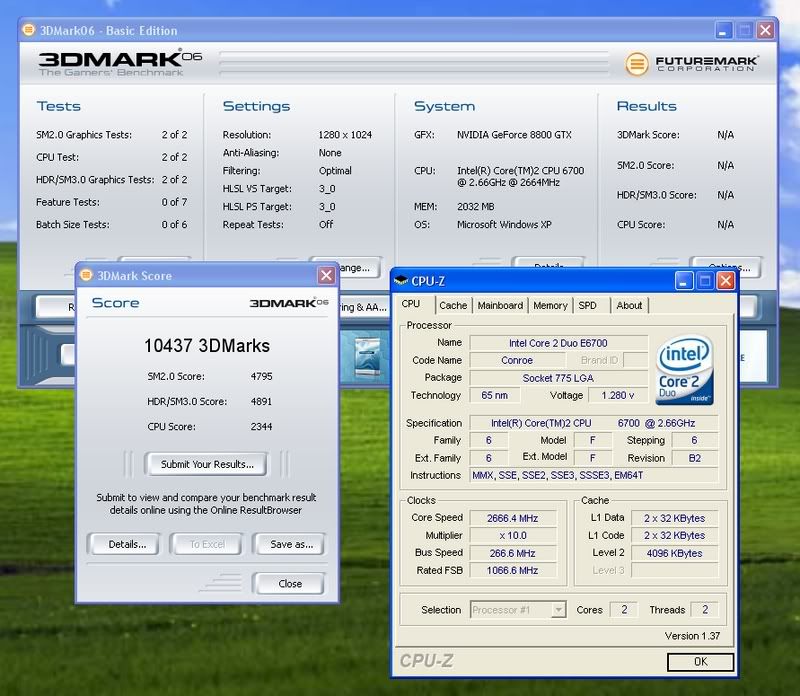Open the Processor #1 Selection dropdown

(x=518, y=610)
